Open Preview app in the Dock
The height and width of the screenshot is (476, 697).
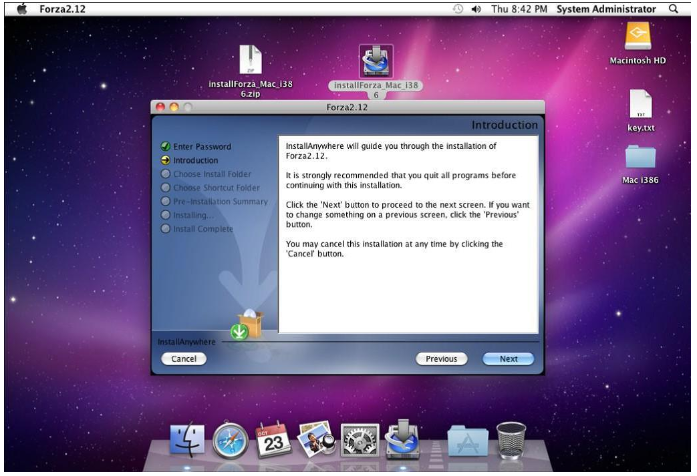(316, 440)
